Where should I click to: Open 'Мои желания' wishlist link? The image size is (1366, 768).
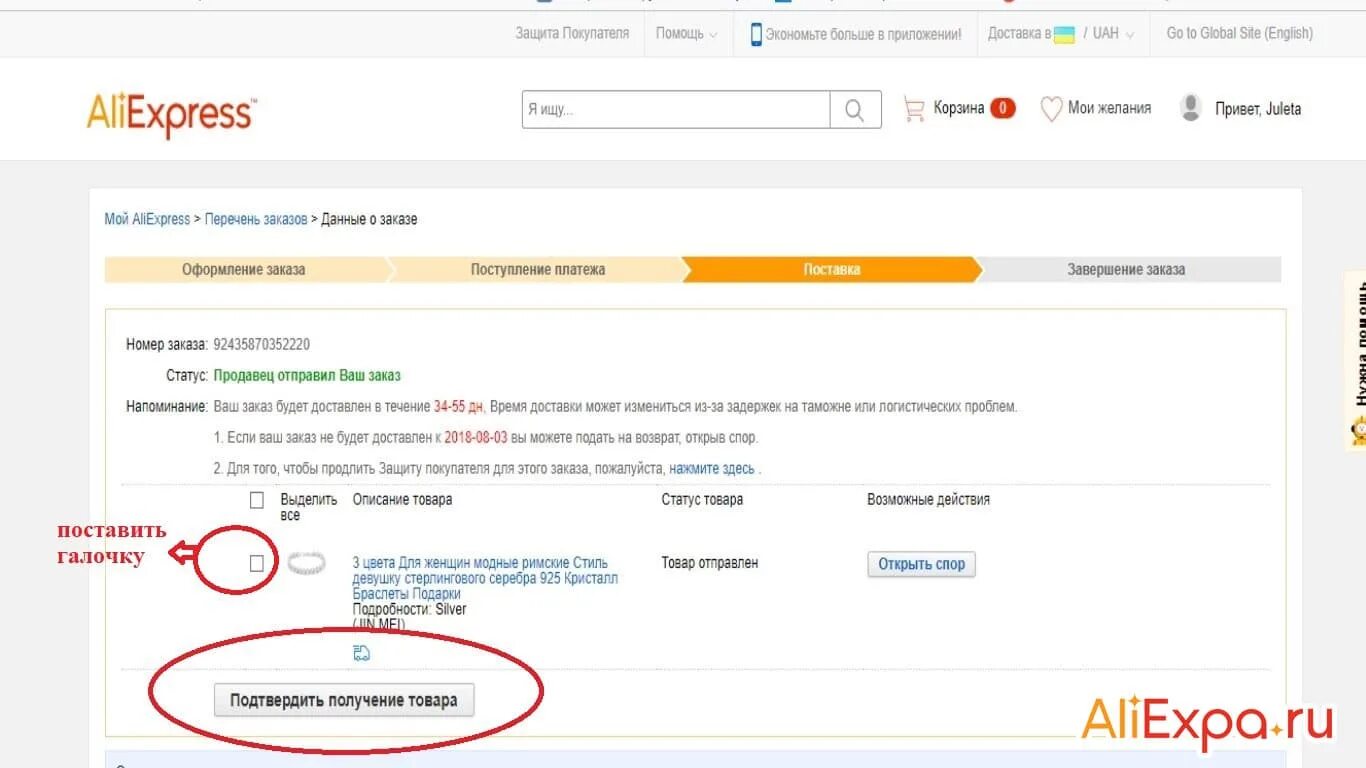coord(1109,108)
